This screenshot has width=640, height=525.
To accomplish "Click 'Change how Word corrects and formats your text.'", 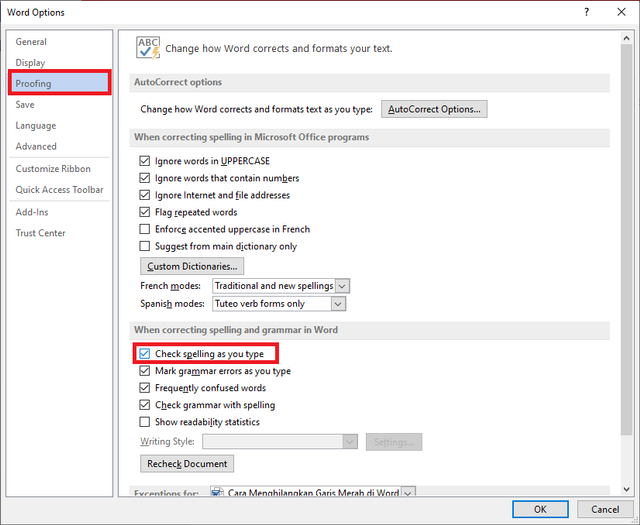I will 279,49.
